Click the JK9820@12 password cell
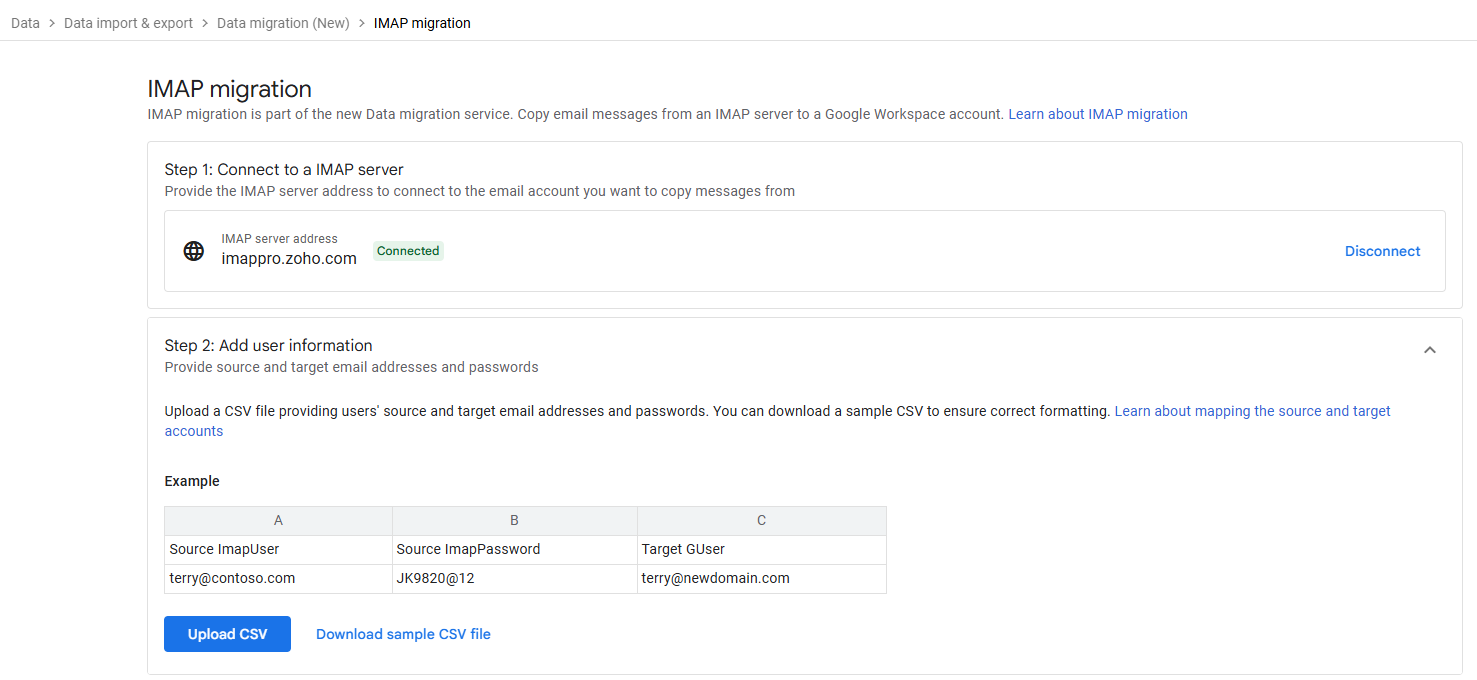 click(x=514, y=578)
